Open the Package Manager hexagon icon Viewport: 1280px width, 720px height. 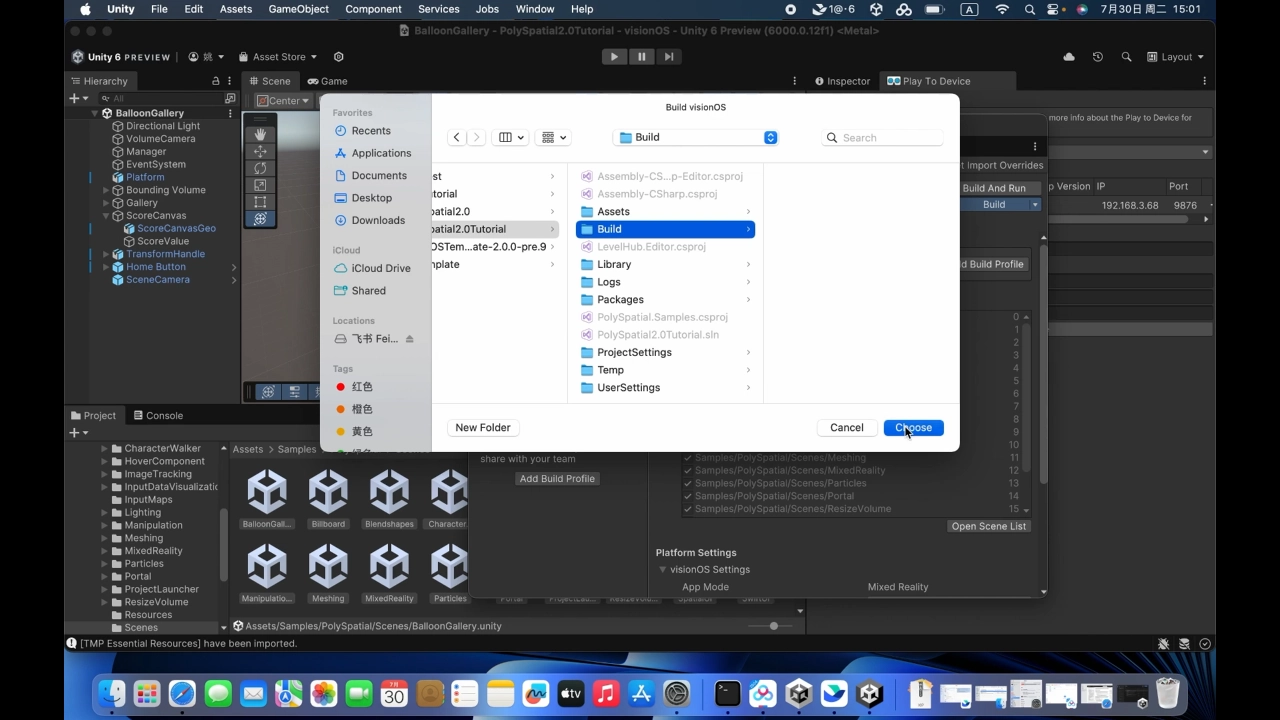coord(338,57)
